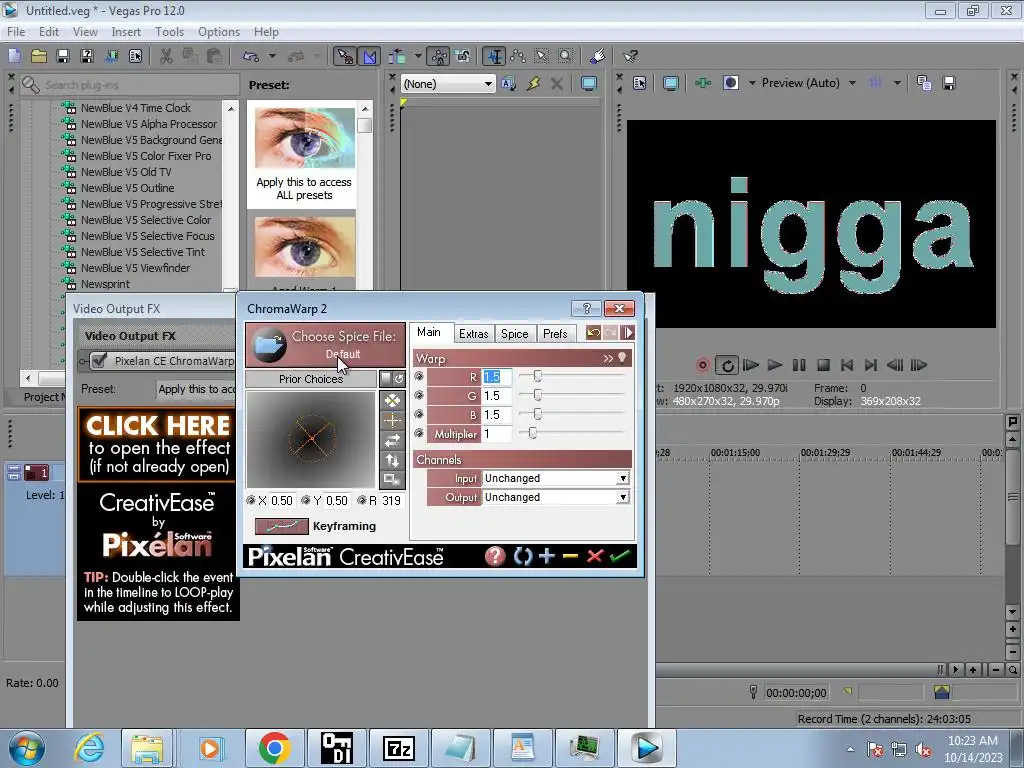Open the Preview (Auto) quality dropdown
The width and height of the screenshot is (1024, 768).
(x=852, y=83)
